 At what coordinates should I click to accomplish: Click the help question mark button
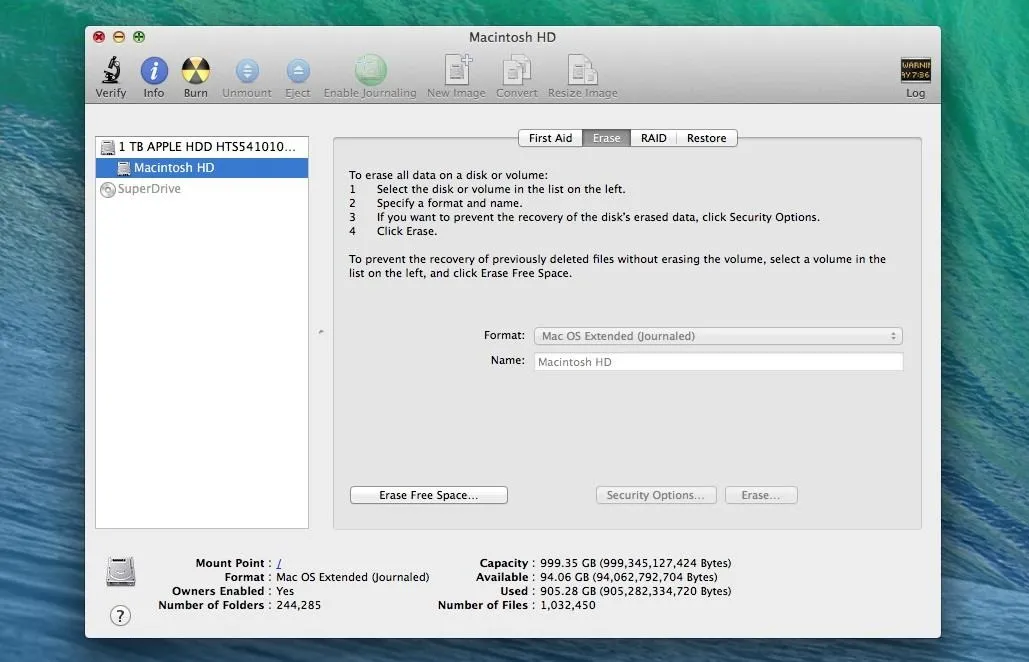[x=120, y=615]
